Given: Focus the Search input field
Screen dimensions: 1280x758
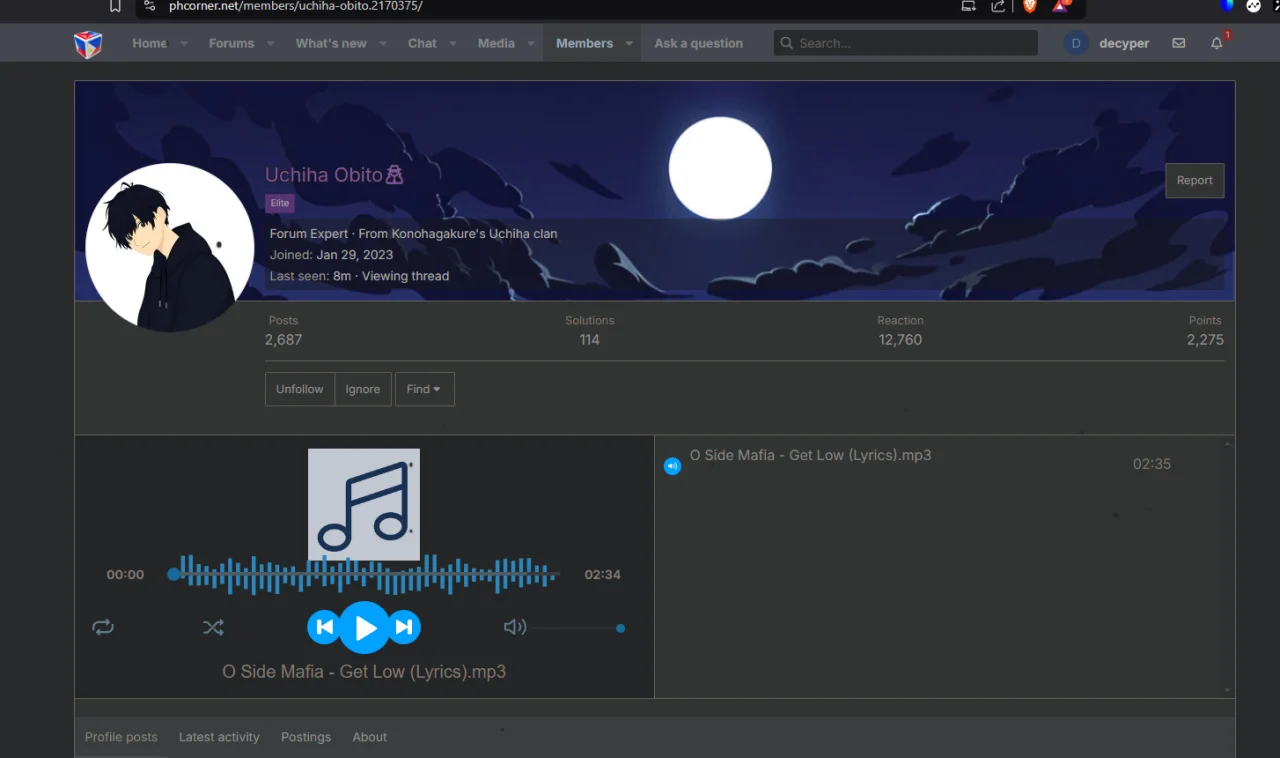Looking at the screenshot, I should click(905, 43).
